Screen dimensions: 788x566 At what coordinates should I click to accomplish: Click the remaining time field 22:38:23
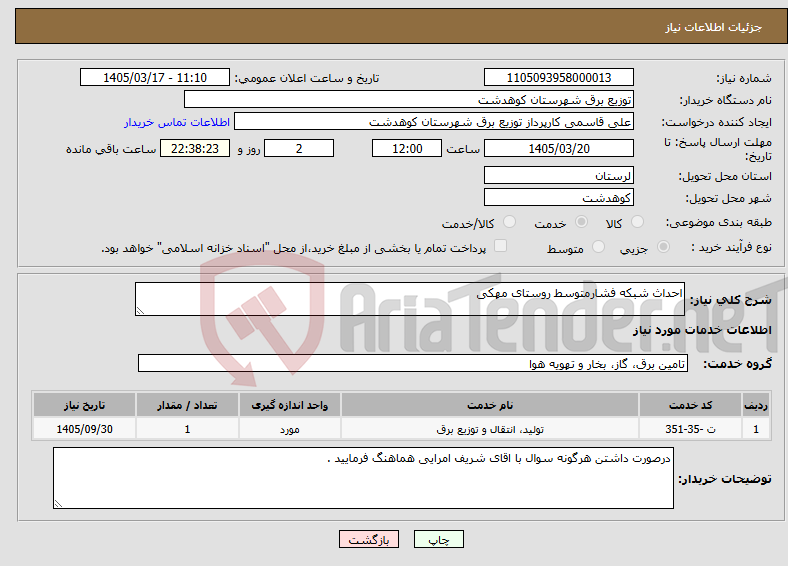pos(195,148)
